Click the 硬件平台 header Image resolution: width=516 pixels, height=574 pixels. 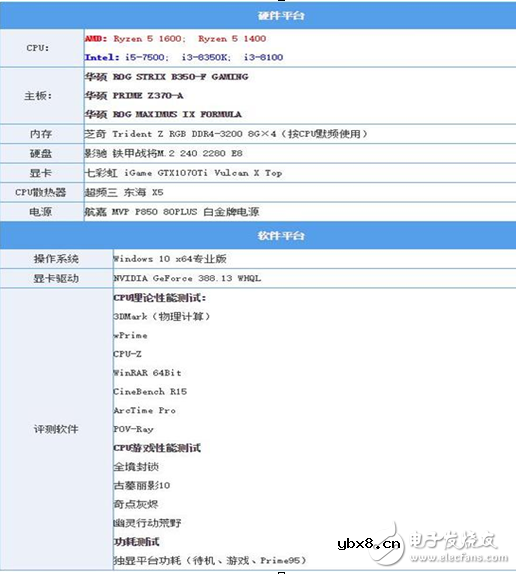[281, 16]
